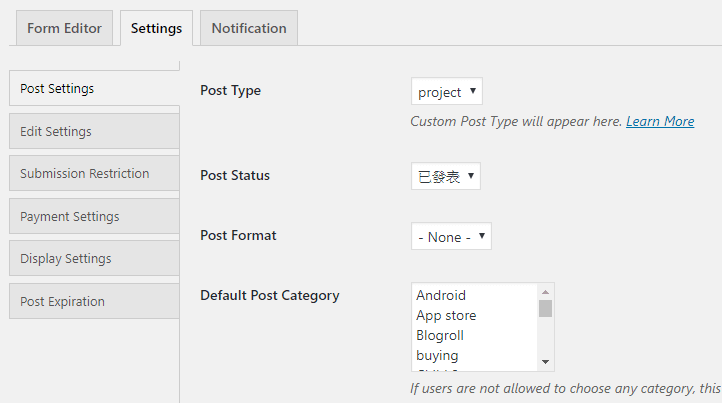Open Display Settings section
722x403 pixels.
pyautogui.click(x=94, y=258)
